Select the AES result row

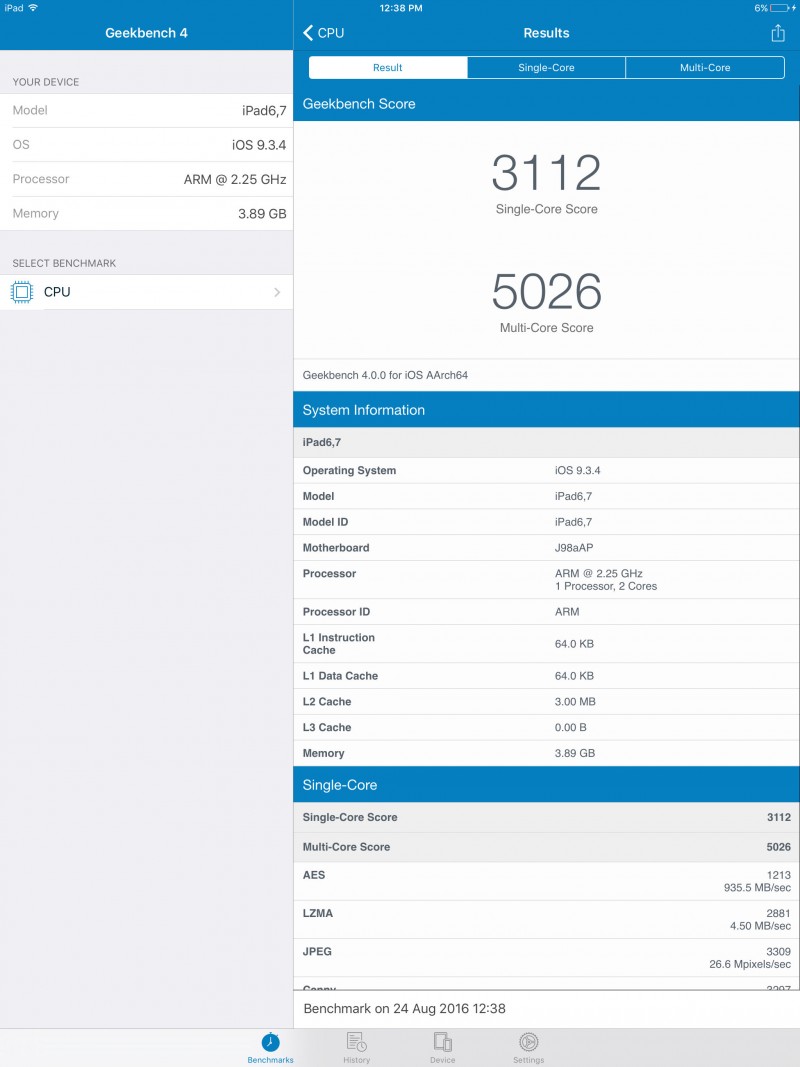546,881
